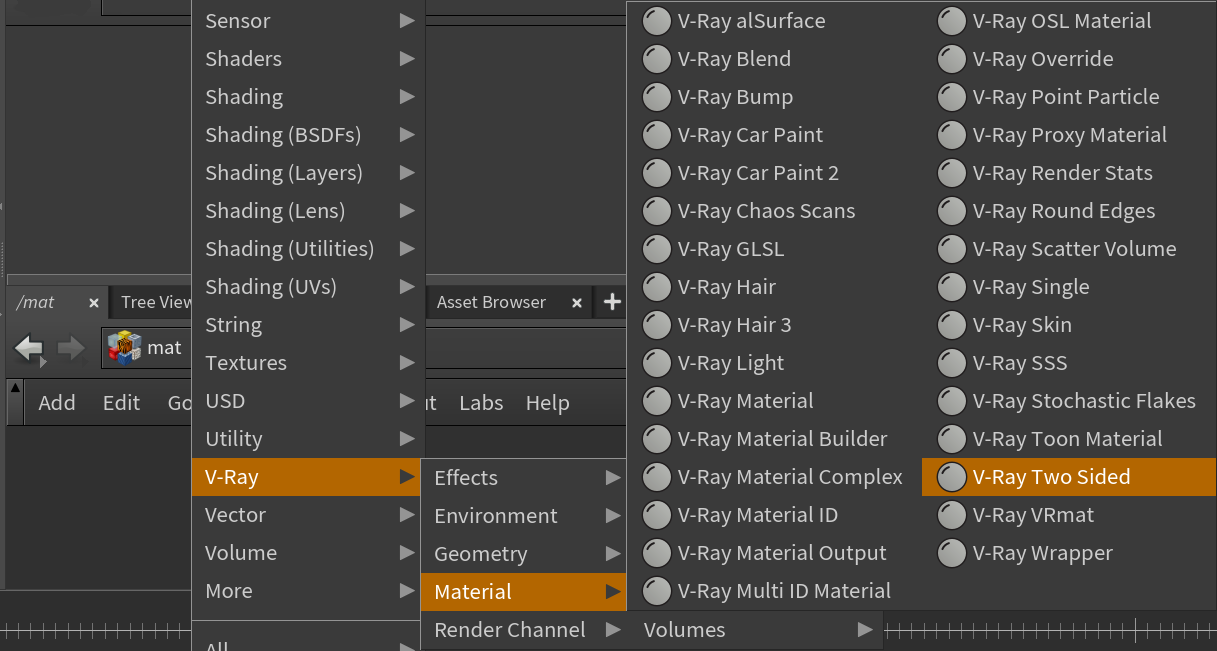The width and height of the screenshot is (1217, 651).
Task: Open the USD submenu
Action: coord(308,401)
